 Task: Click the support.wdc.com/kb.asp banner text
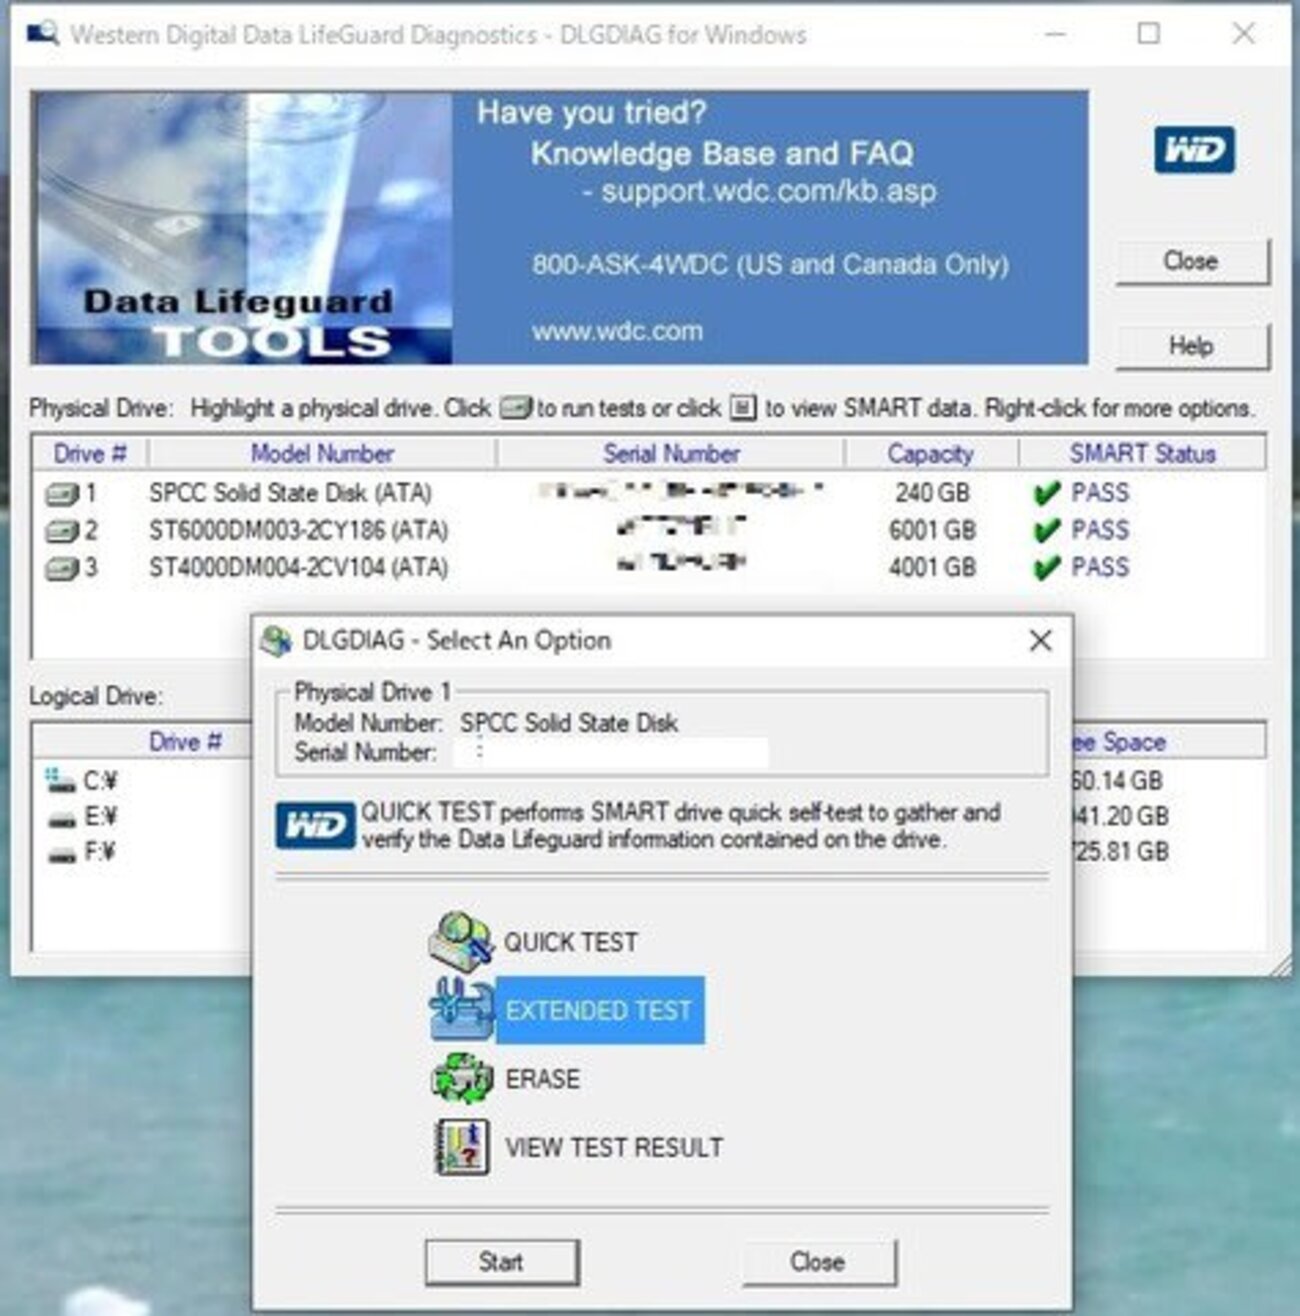click(x=768, y=190)
